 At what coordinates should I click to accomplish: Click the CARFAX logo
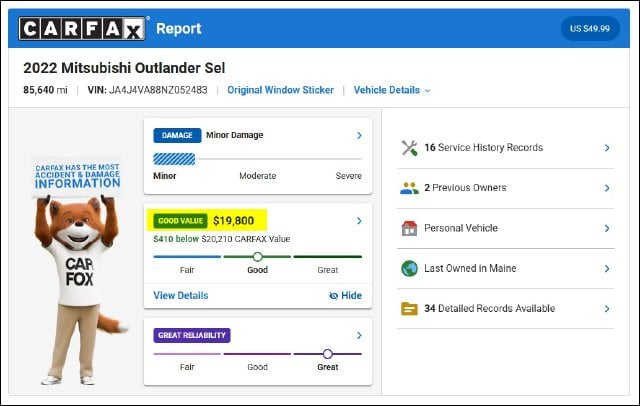(82, 29)
